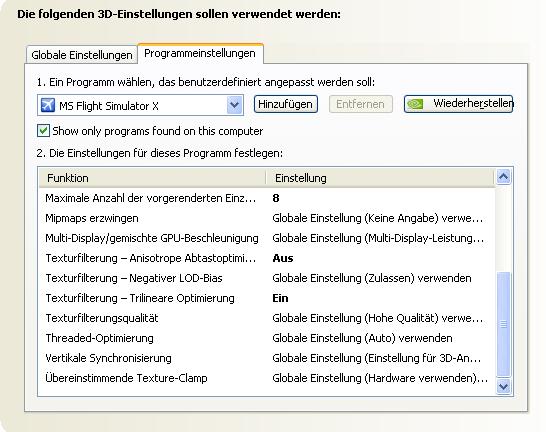546x432 pixels.
Task: Switch to the Globale Einstellungen tab
Action: pos(82,55)
